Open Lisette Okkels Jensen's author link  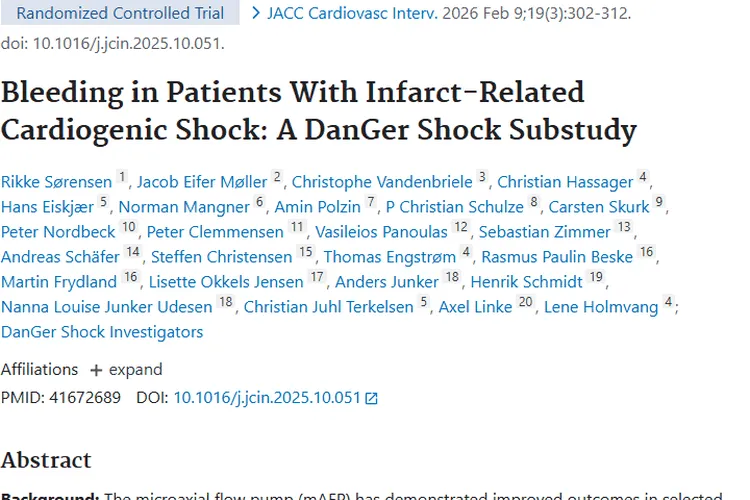pos(227,282)
